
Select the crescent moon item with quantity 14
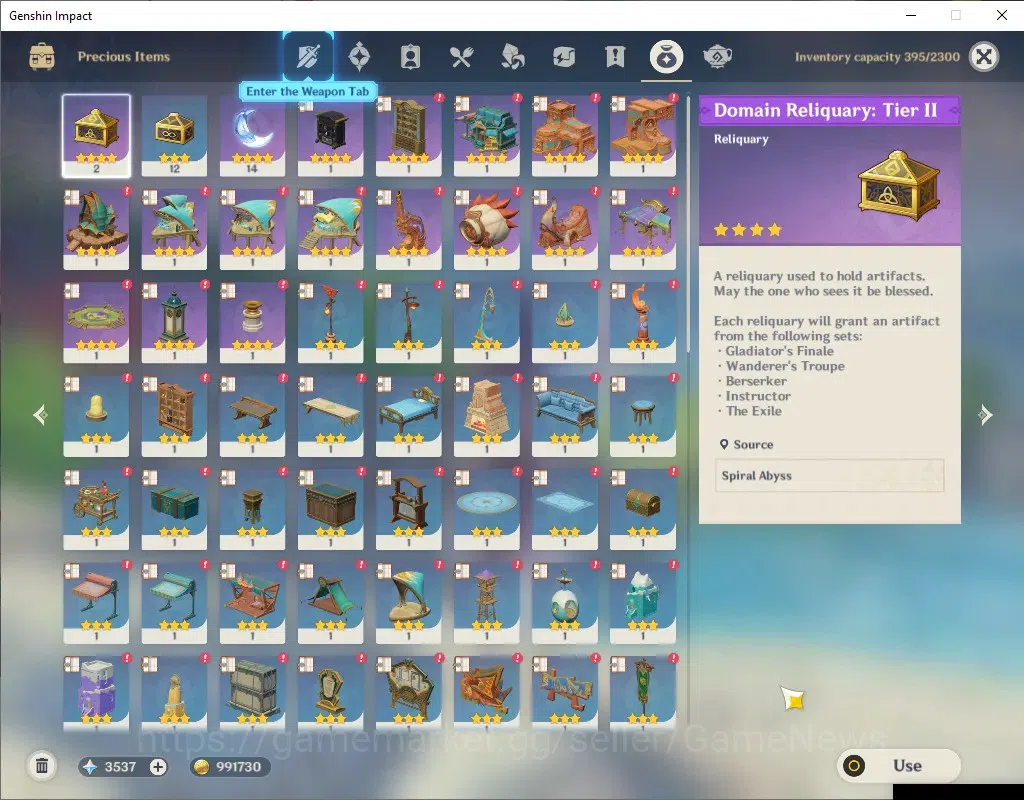pyautogui.click(x=252, y=136)
